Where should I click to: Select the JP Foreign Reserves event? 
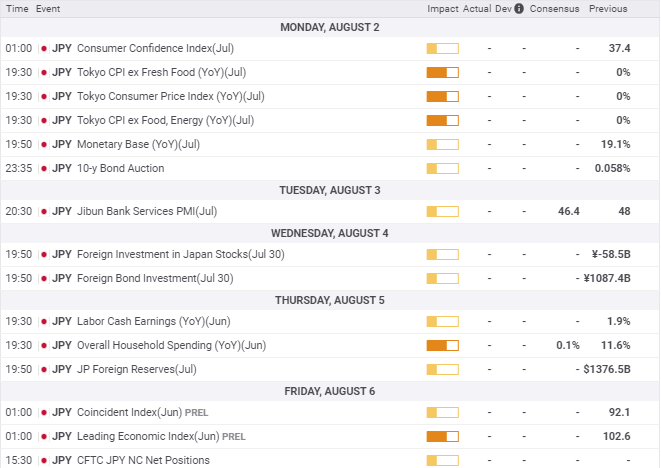[x=138, y=369]
